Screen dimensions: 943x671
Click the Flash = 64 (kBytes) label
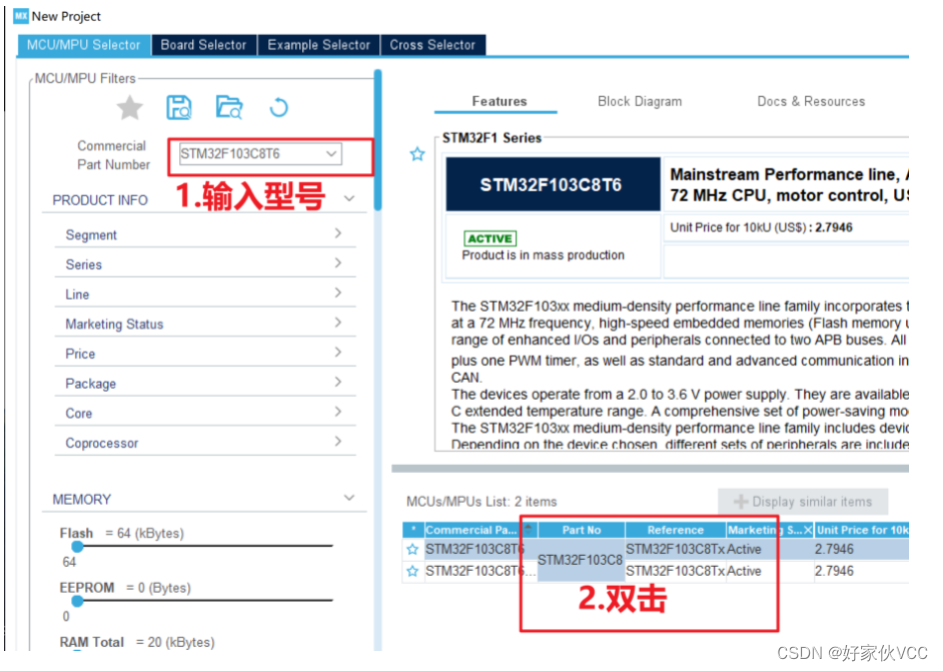[121, 533]
